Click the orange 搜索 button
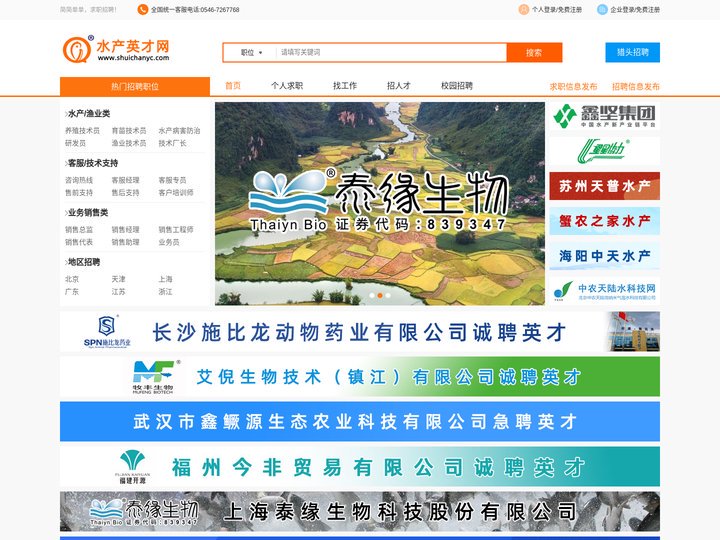This screenshot has width=720, height=540. pos(534,53)
